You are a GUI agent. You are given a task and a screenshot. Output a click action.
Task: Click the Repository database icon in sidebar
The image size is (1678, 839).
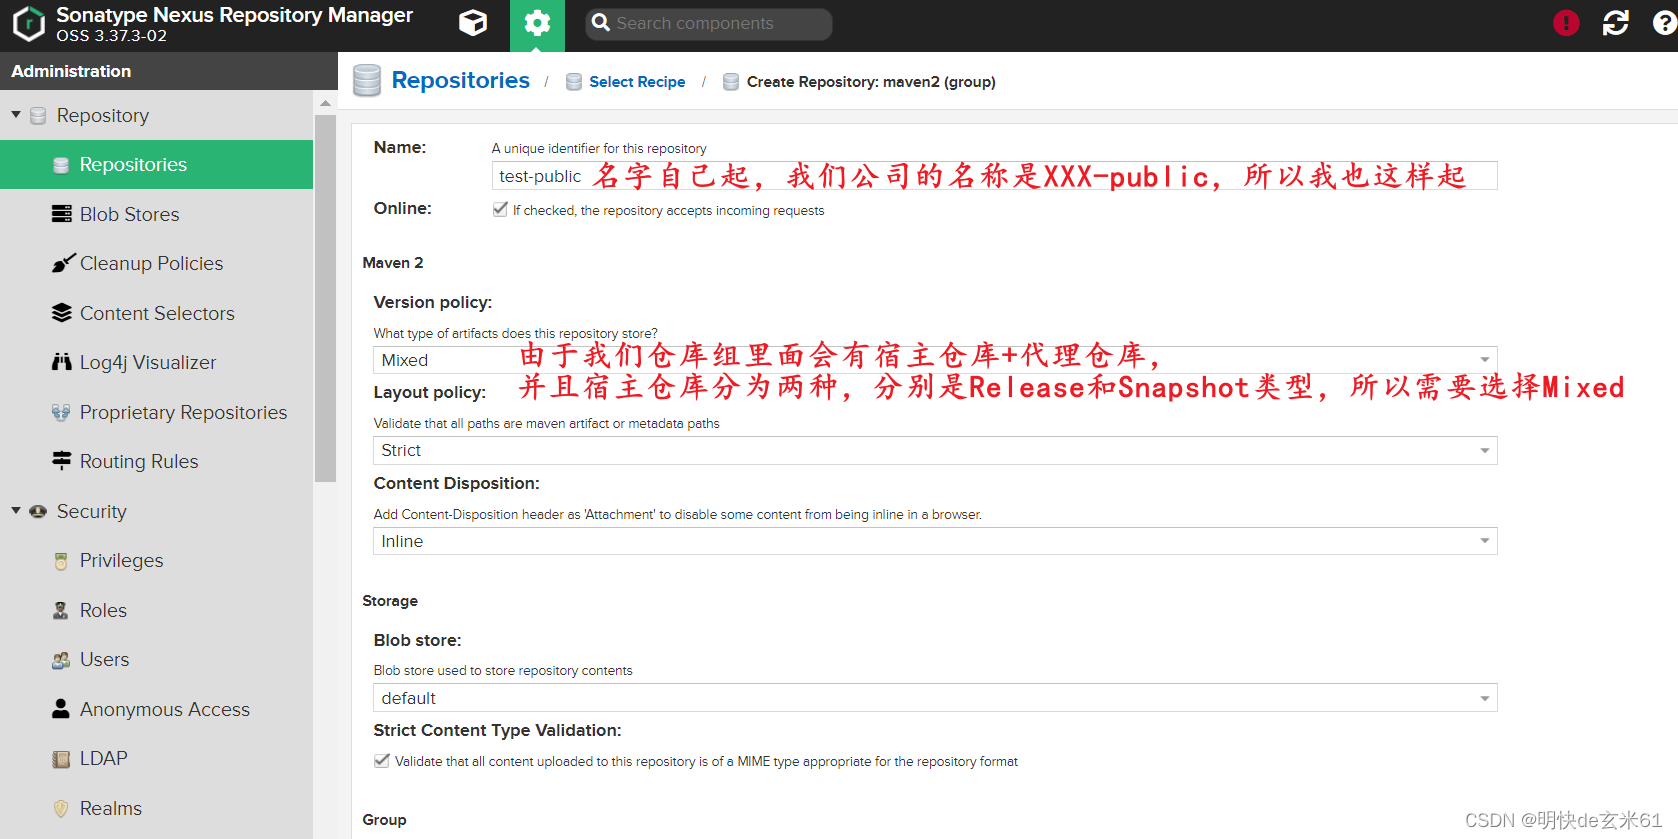[x=38, y=116]
